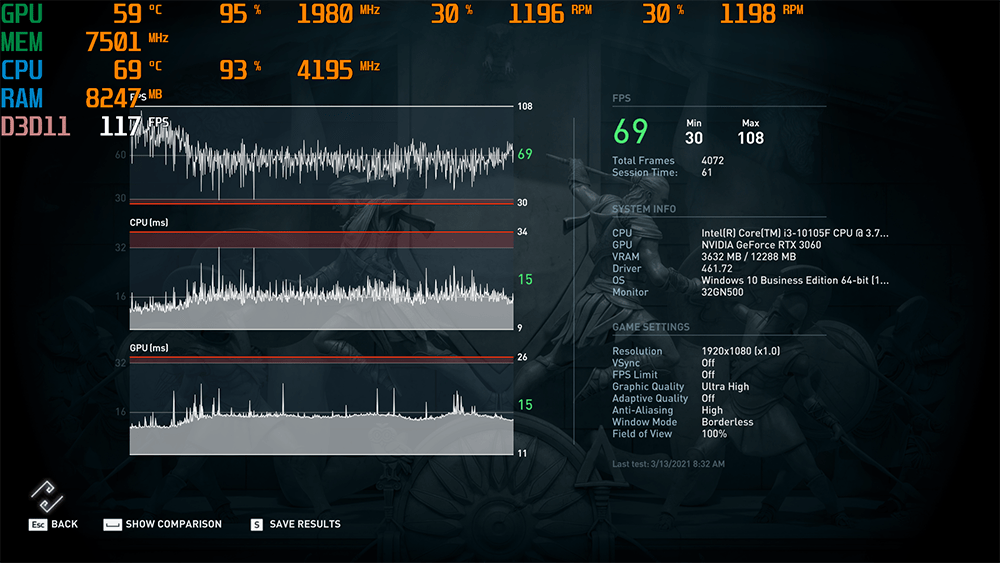Select SHOW COMPARISON

[173, 524]
